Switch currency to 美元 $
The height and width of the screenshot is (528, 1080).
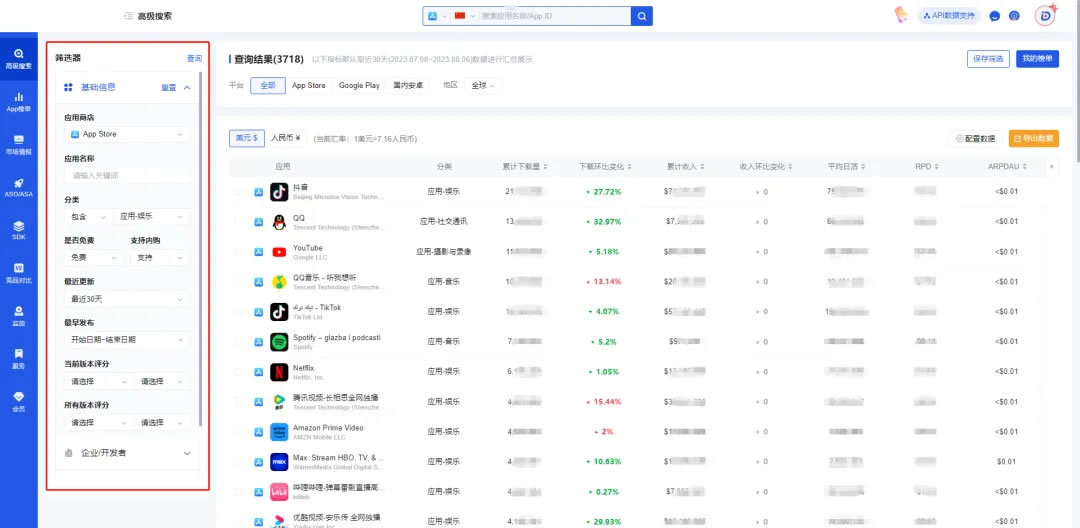(247, 138)
